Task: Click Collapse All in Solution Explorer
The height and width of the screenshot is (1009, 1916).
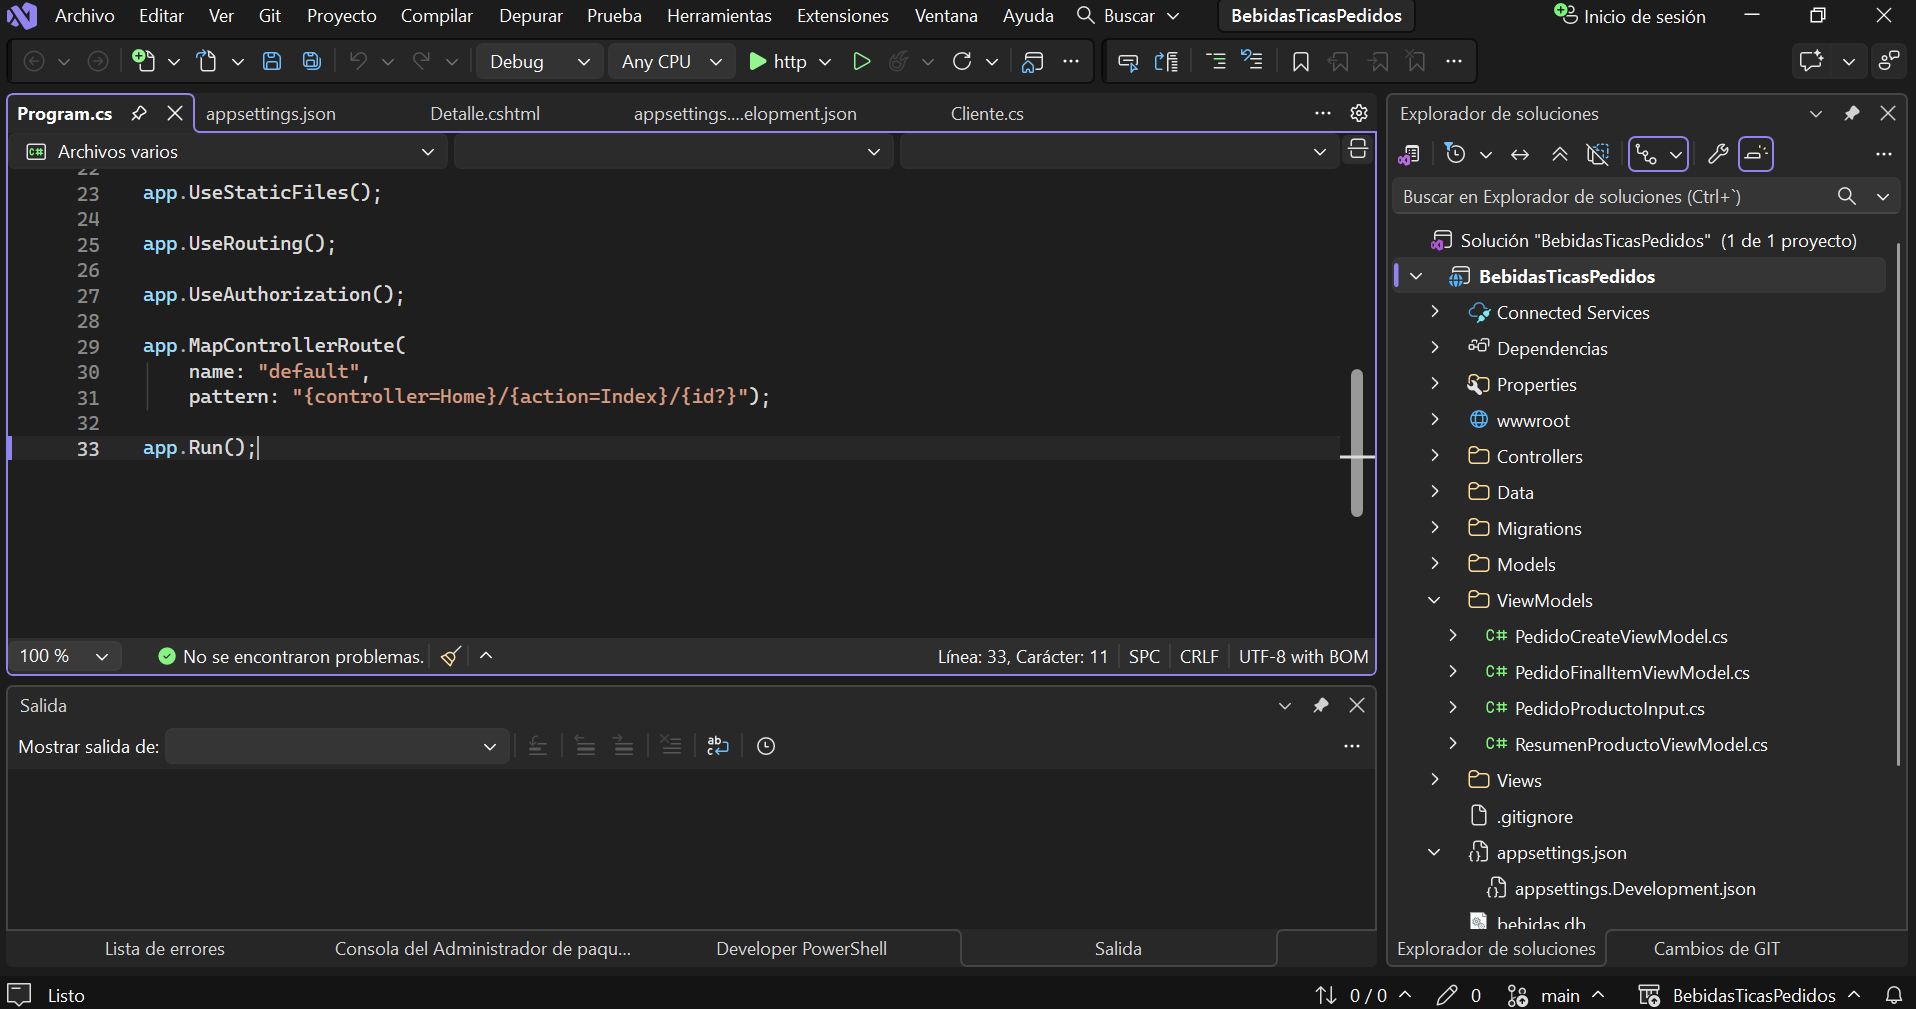Action: (x=1560, y=154)
